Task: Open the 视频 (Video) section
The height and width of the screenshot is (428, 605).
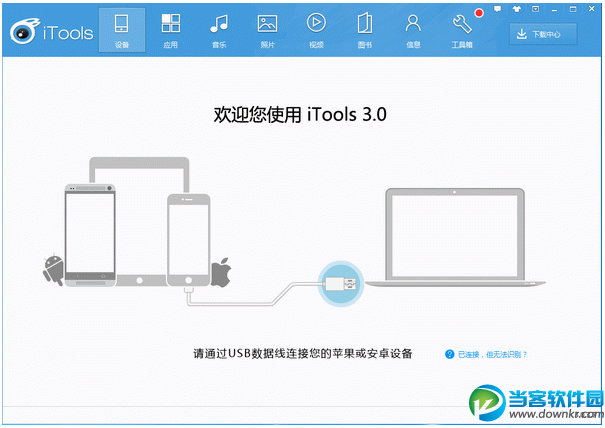Action: coord(316,30)
